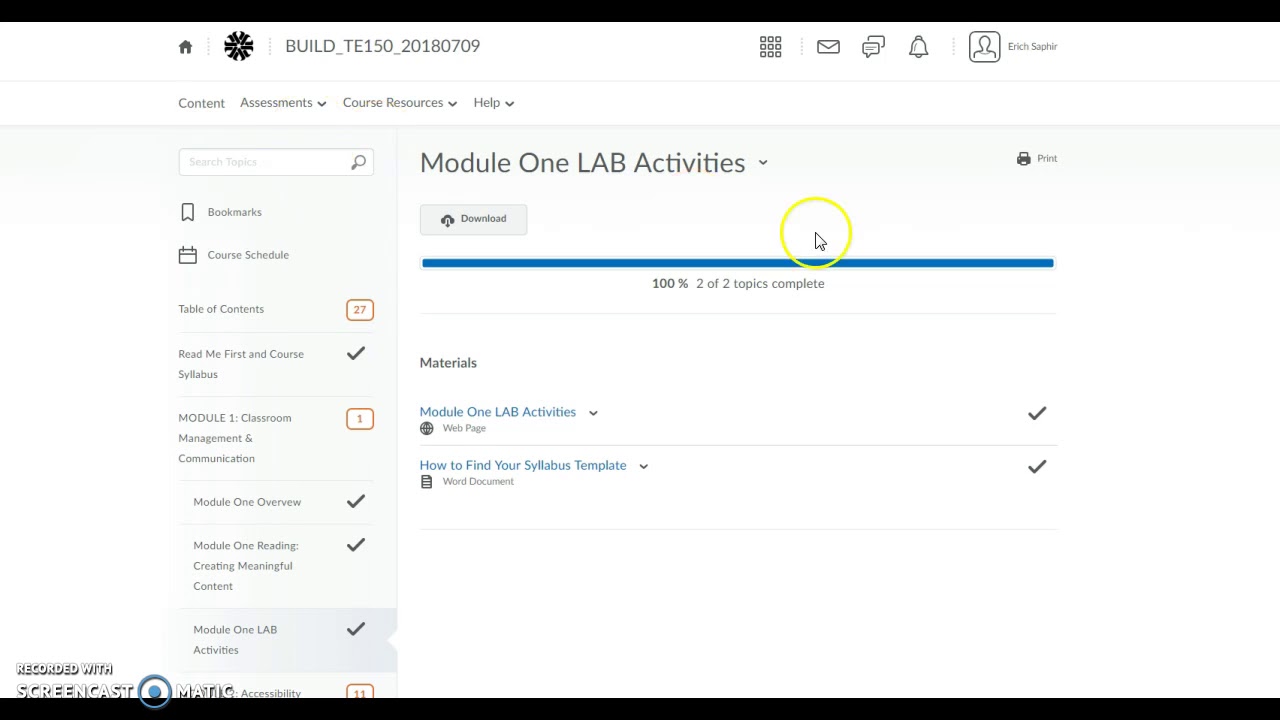1280x720 pixels.
Task: Open the subscription alerts chat icon
Action: coord(873,47)
